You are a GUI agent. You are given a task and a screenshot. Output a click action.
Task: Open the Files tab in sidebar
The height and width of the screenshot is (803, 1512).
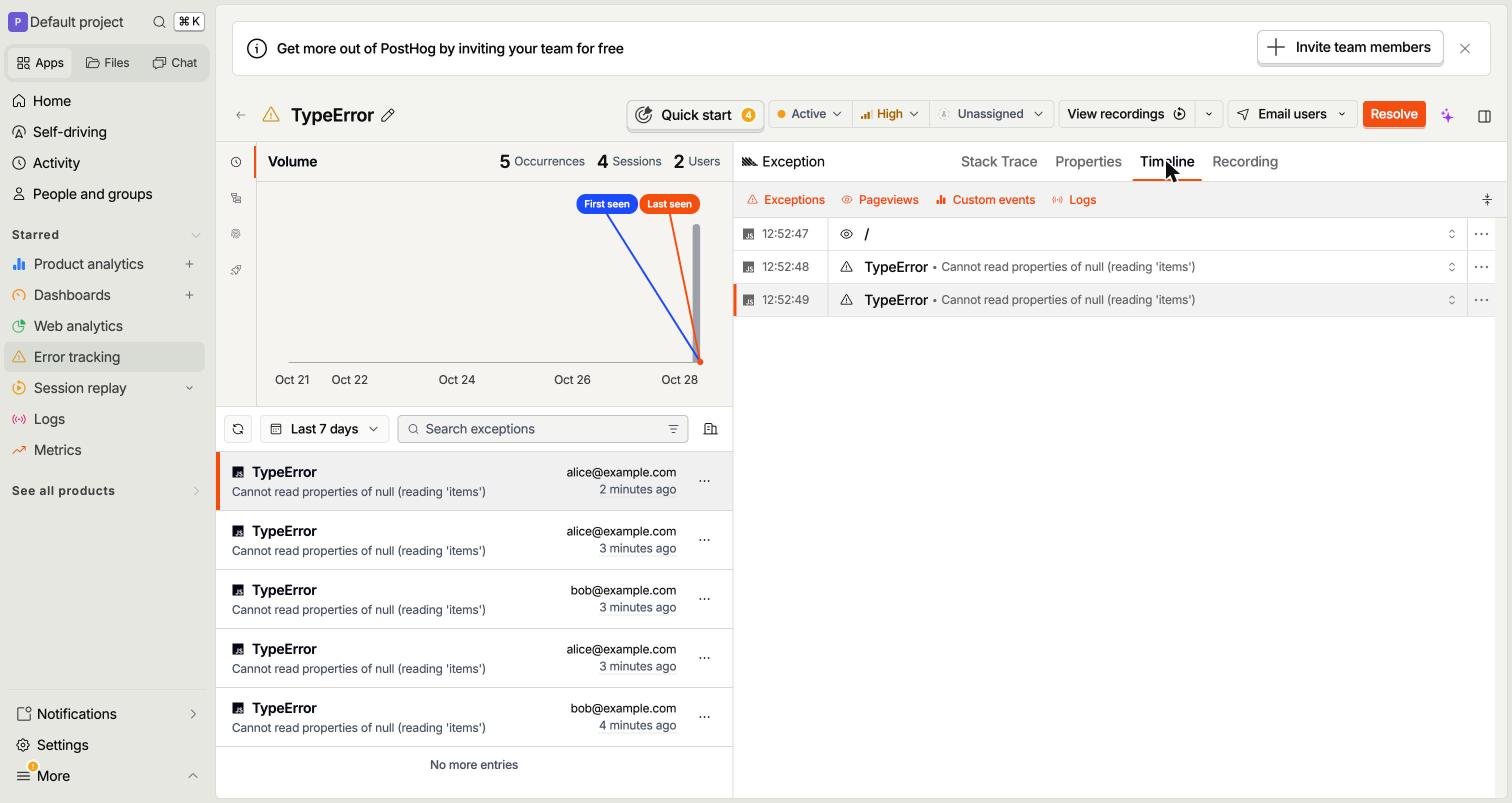pos(108,63)
